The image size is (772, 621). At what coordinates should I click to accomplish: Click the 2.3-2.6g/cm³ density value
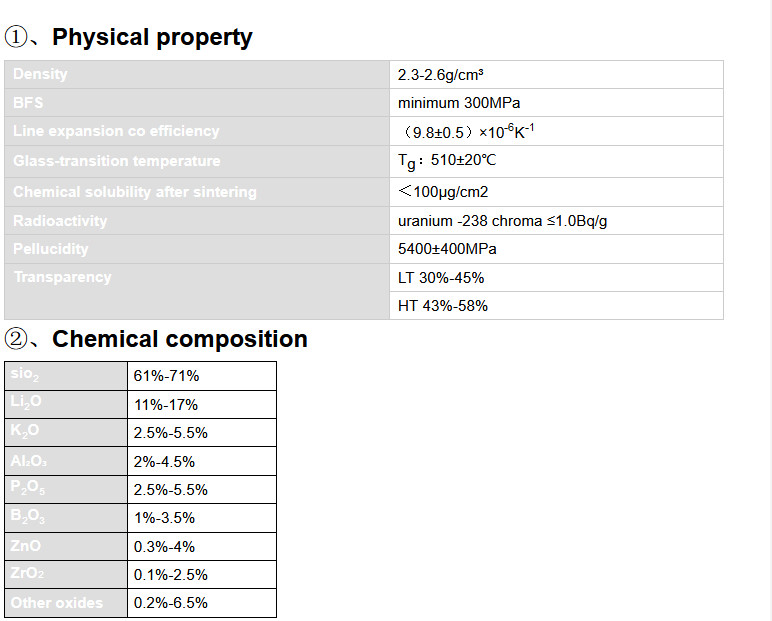coord(440,75)
